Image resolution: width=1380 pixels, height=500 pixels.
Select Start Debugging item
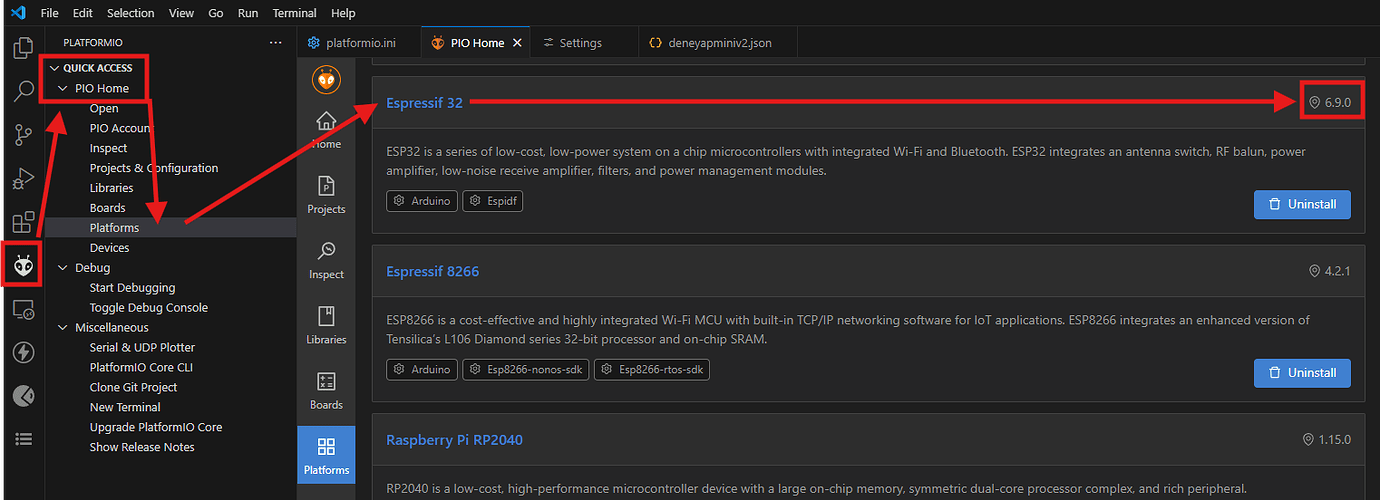tap(132, 288)
